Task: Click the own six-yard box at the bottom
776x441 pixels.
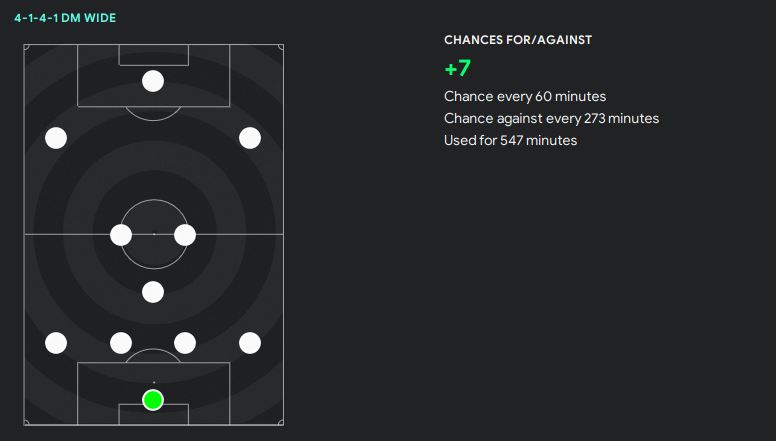Action: 153,416
